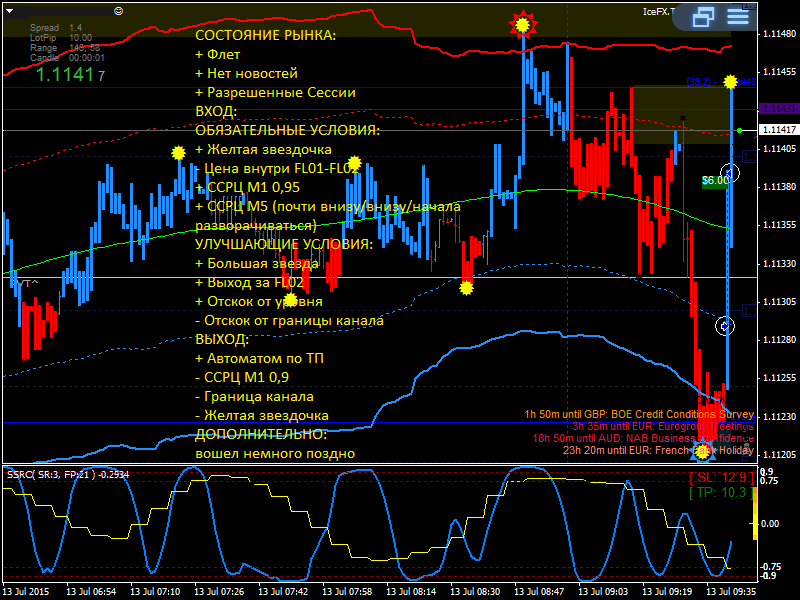Open the hamburger menu icon

[x=737, y=16]
